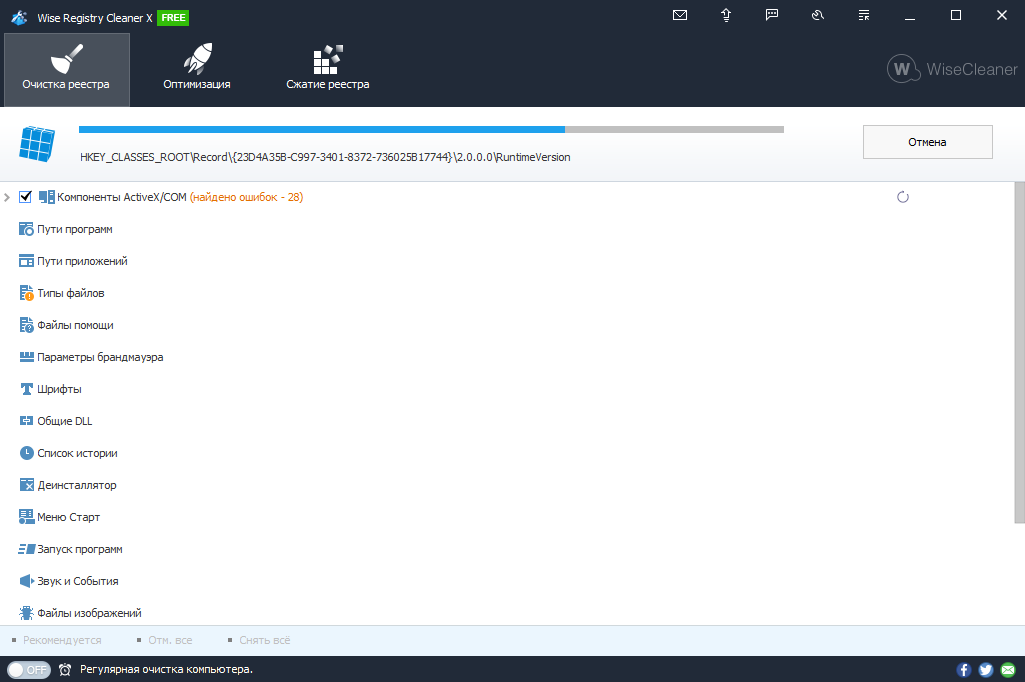The width and height of the screenshot is (1025, 682).
Task: Click the Пути программ icon
Action: click(26, 229)
